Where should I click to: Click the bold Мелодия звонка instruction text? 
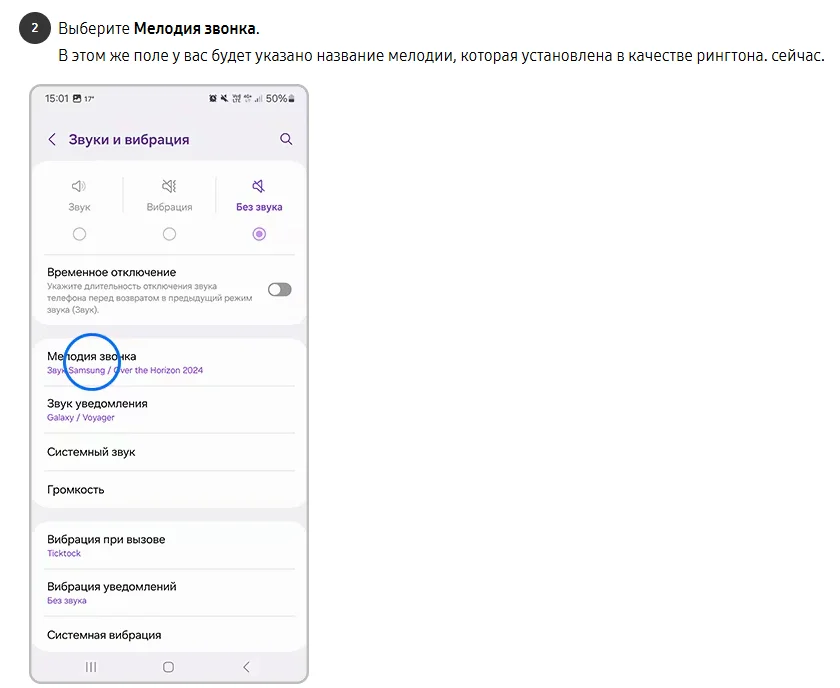point(196,28)
